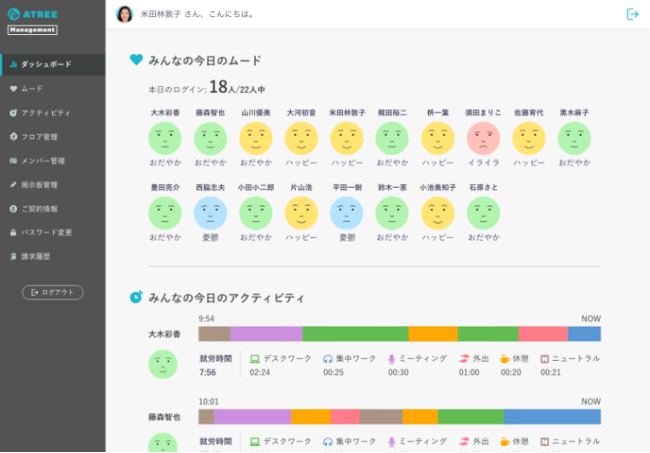Click the green segment in 大木彩香's activity bar

[x=355, y=334]
